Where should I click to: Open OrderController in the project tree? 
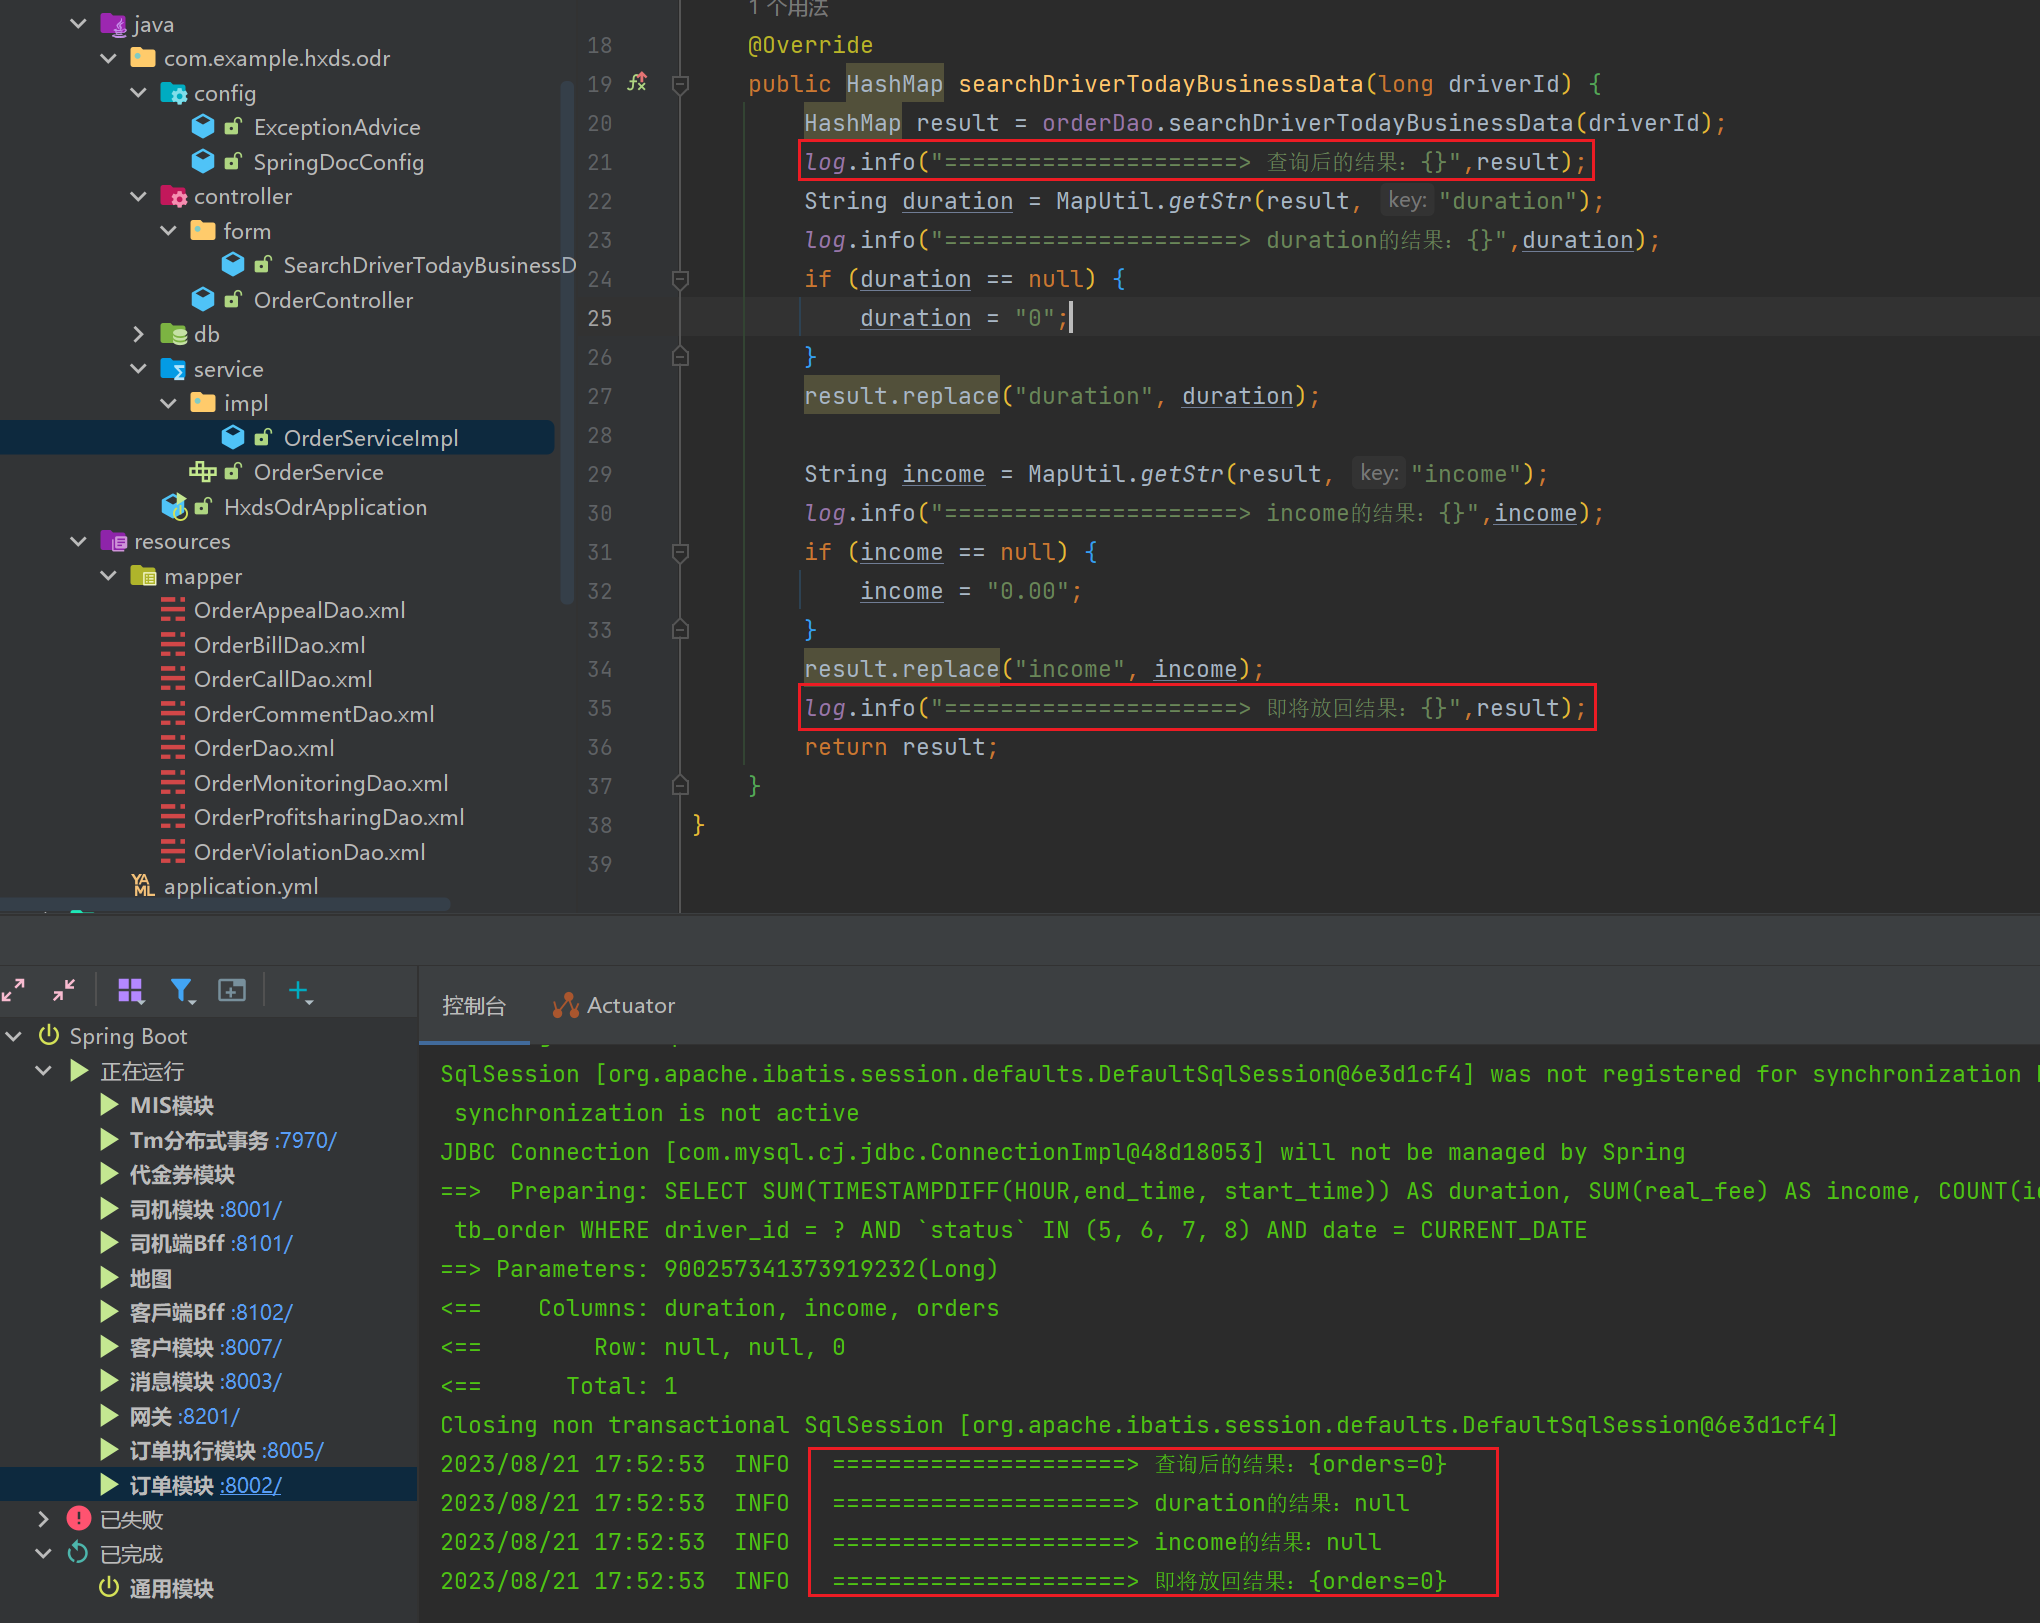tap(333, 300)
